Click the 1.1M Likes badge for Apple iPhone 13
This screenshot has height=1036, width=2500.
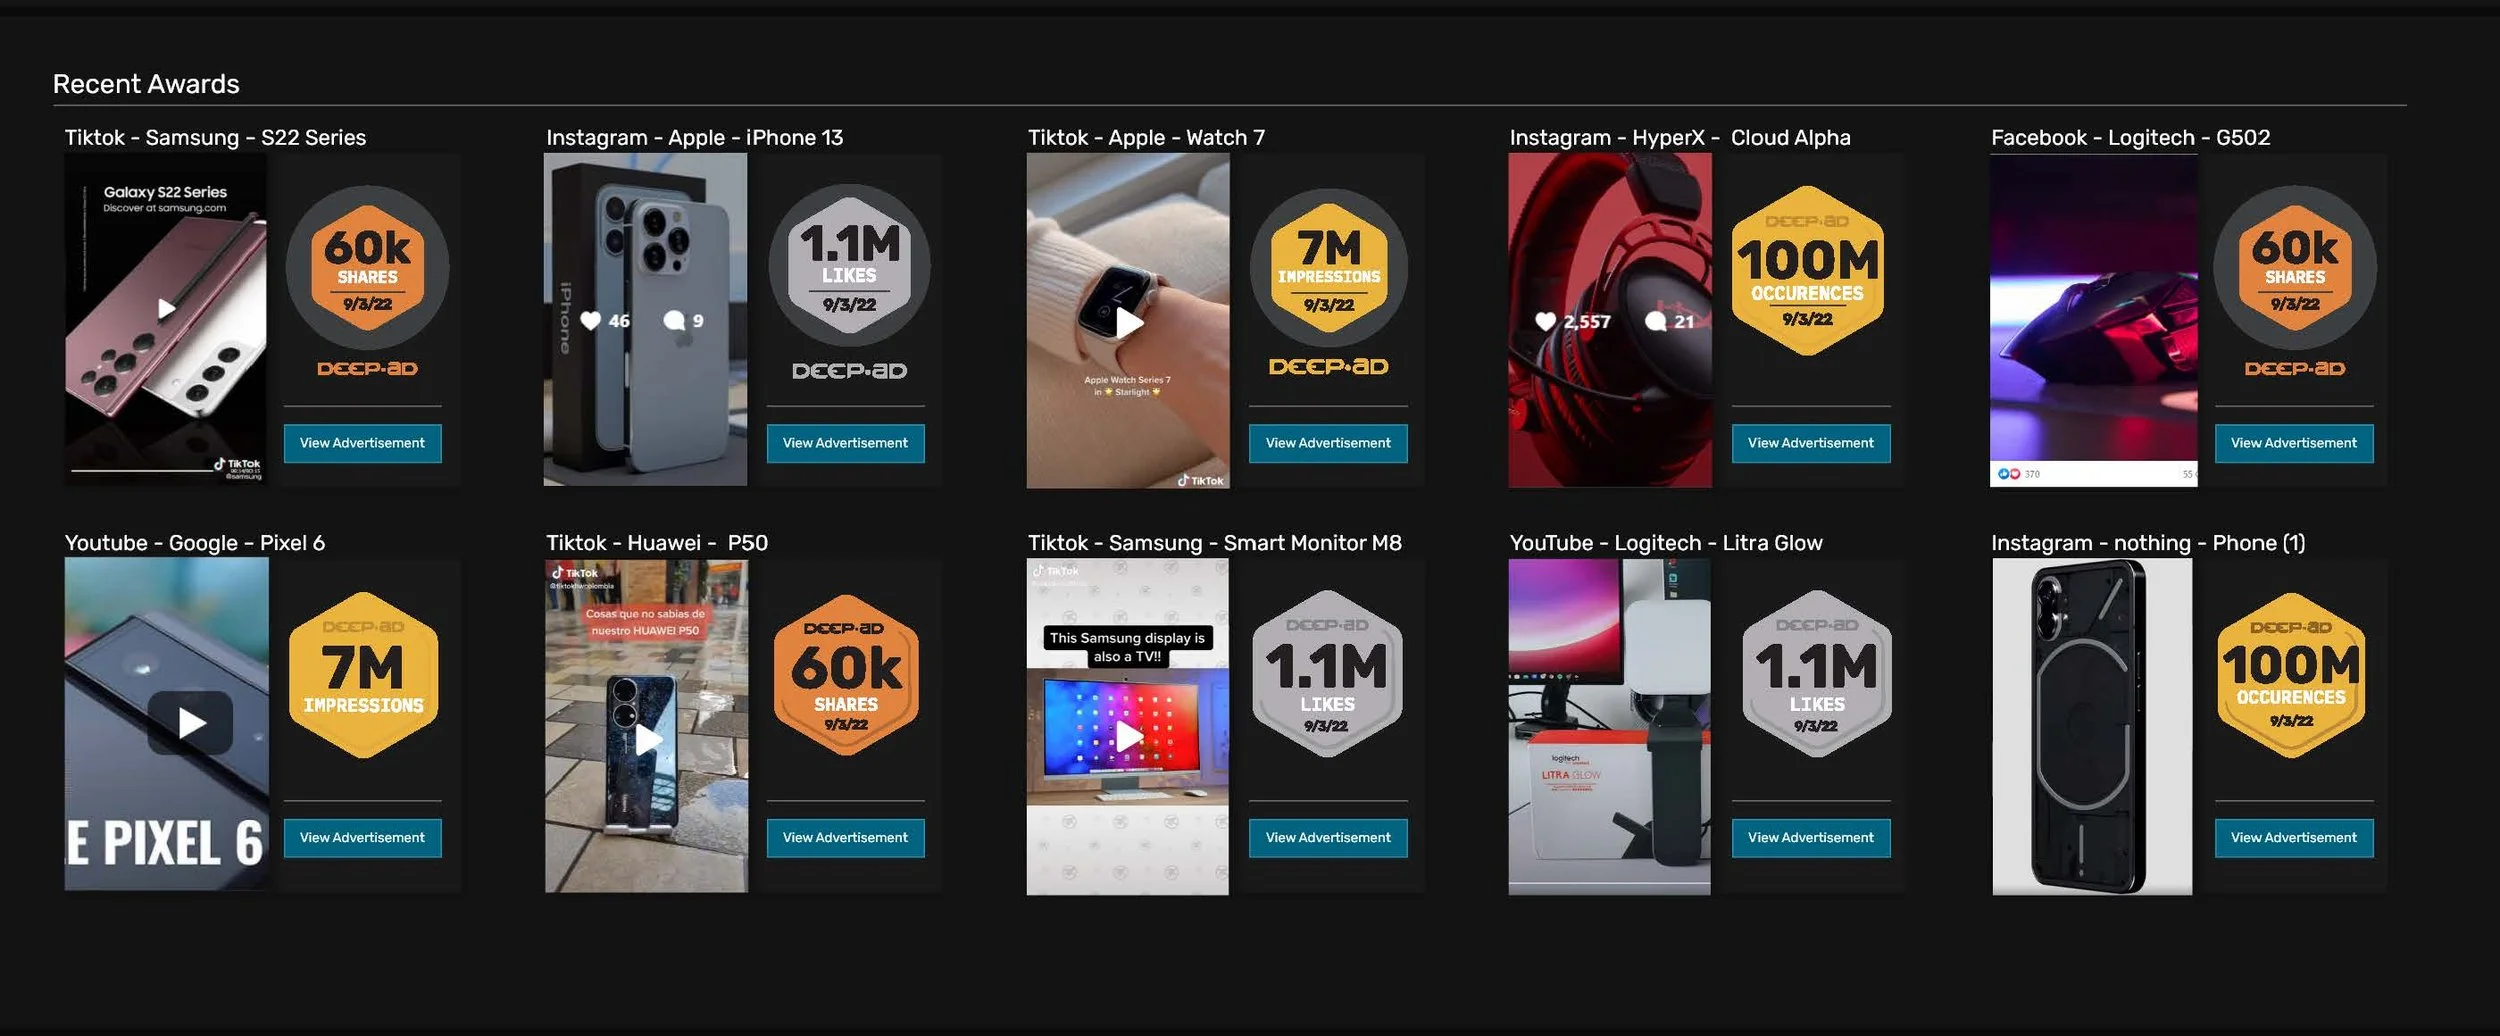(849, 266)
